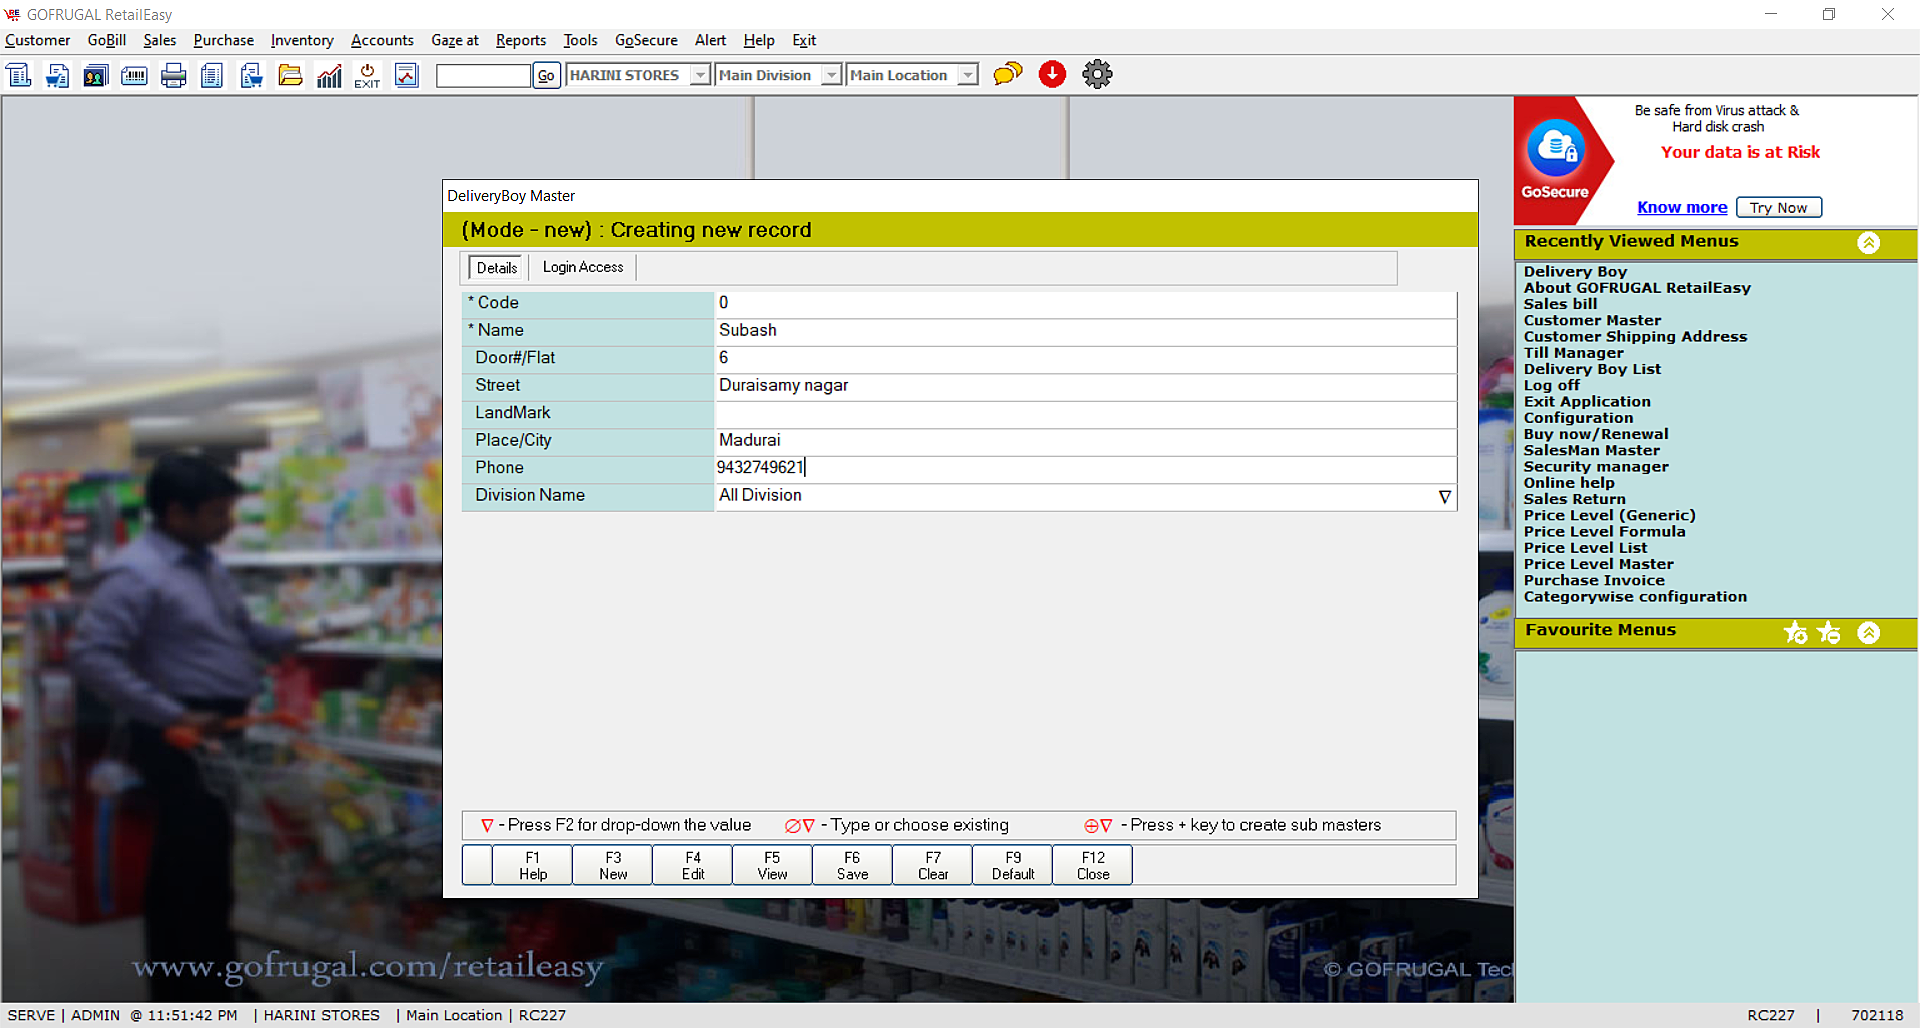Open the yellow chat bubbles icon
Image resolution: width=1920 pixels, height=1028 pixels.
click(1008, 74)
